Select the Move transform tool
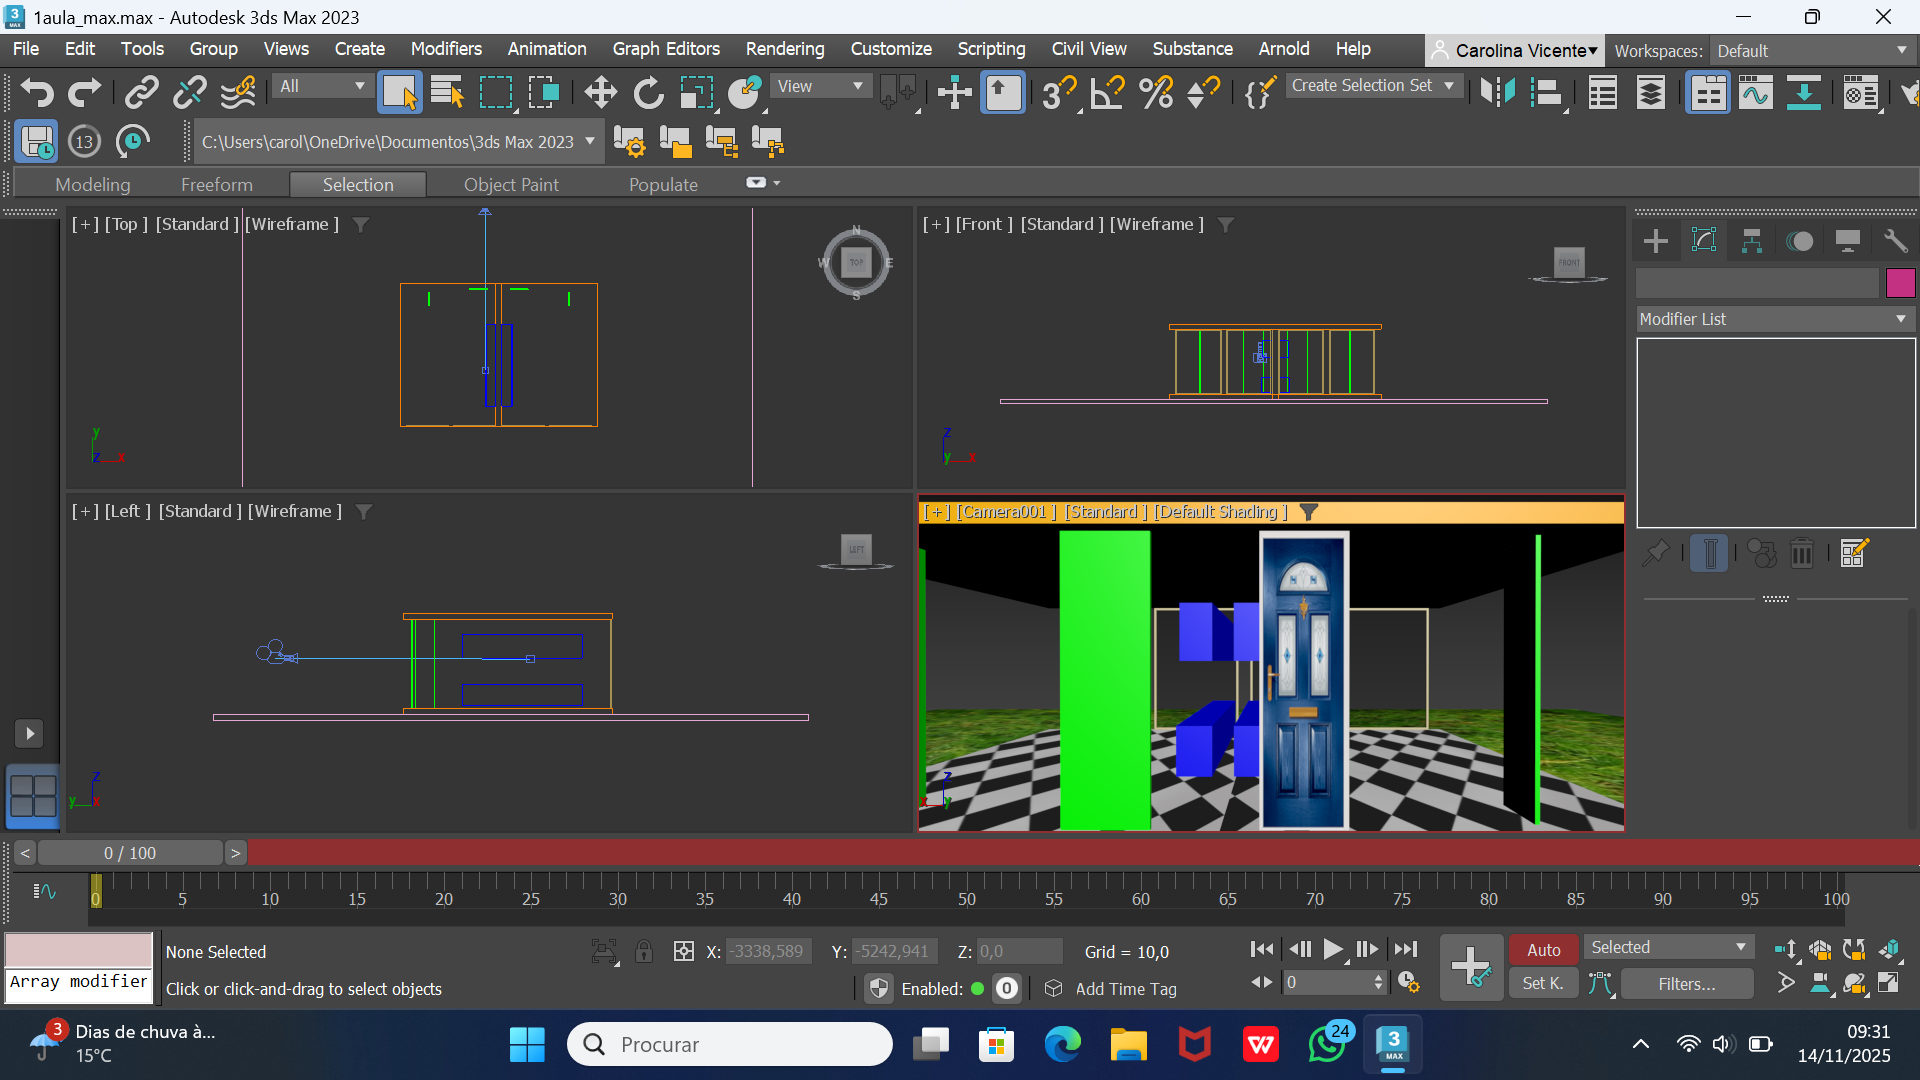 pyautogui.click(x=600, y=93)
